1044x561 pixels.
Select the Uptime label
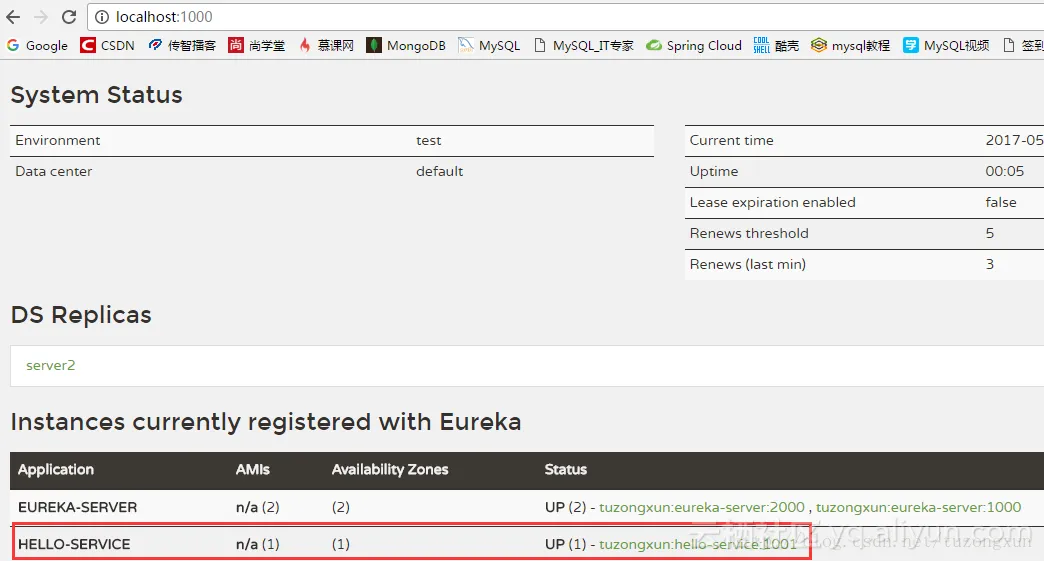[714, 171]
